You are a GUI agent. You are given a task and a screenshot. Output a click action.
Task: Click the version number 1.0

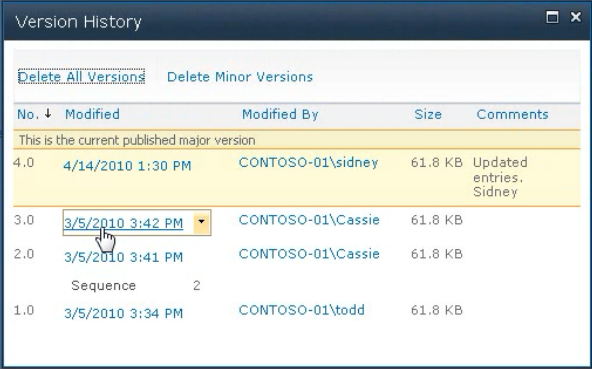24,310
